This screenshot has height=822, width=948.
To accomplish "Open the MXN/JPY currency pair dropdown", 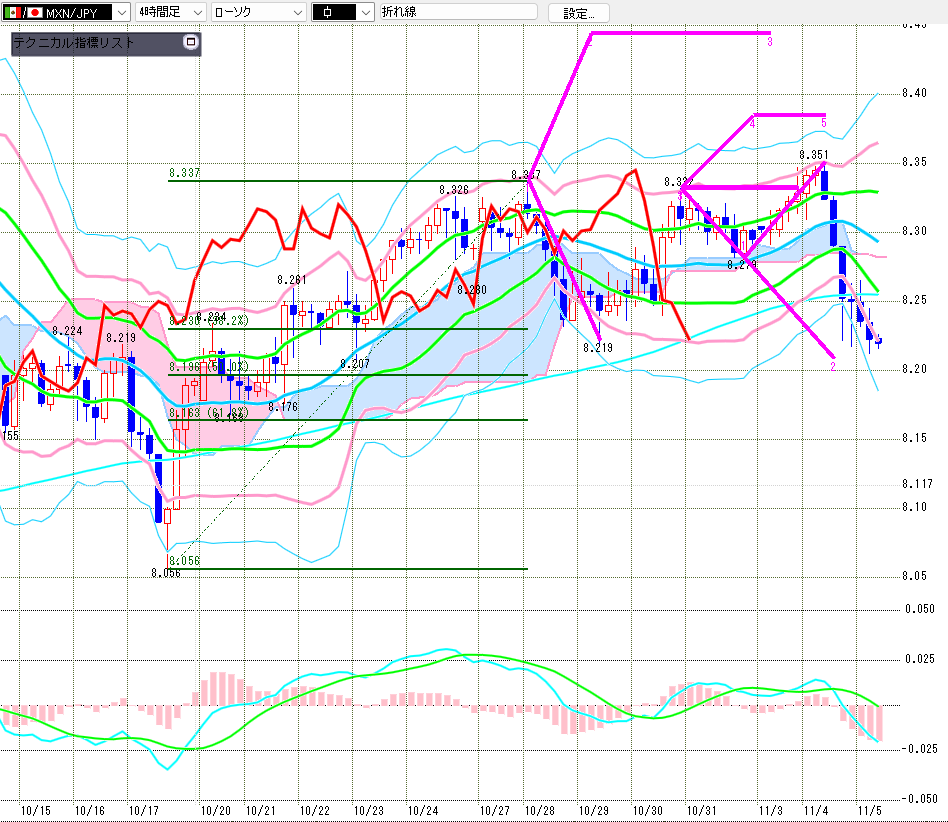I will coord(119,12).
